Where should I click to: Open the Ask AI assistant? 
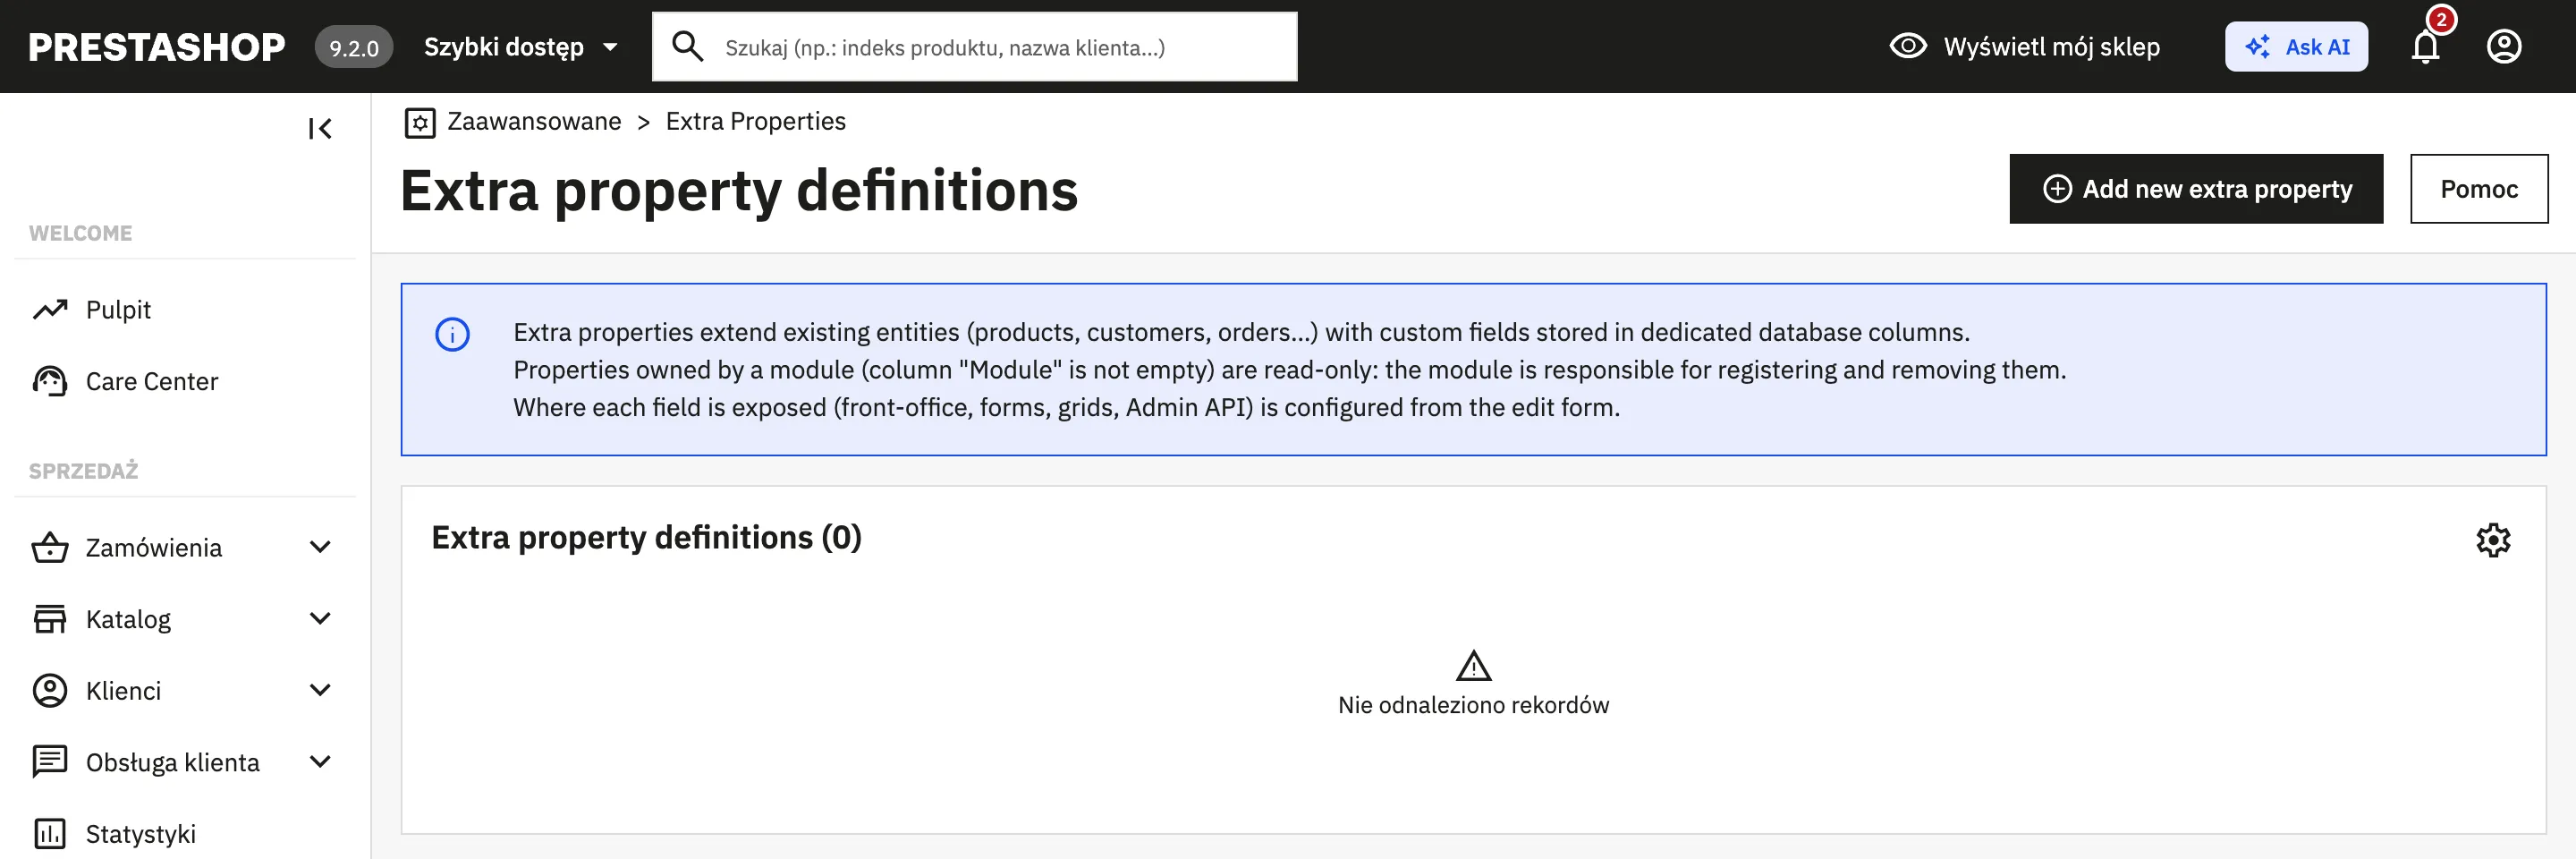pyautogui.click(x=2296, y=46)
